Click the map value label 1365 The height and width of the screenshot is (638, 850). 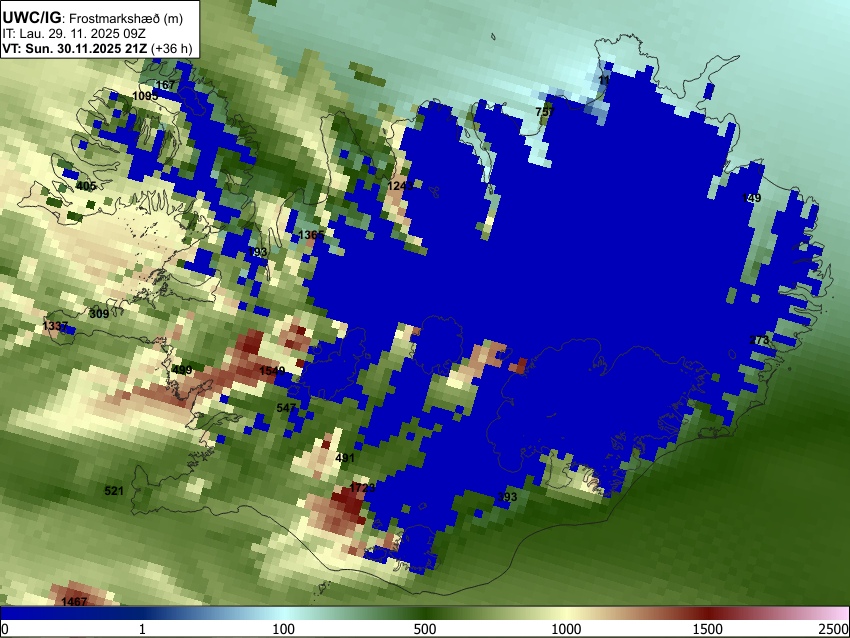tap(312, 235)
